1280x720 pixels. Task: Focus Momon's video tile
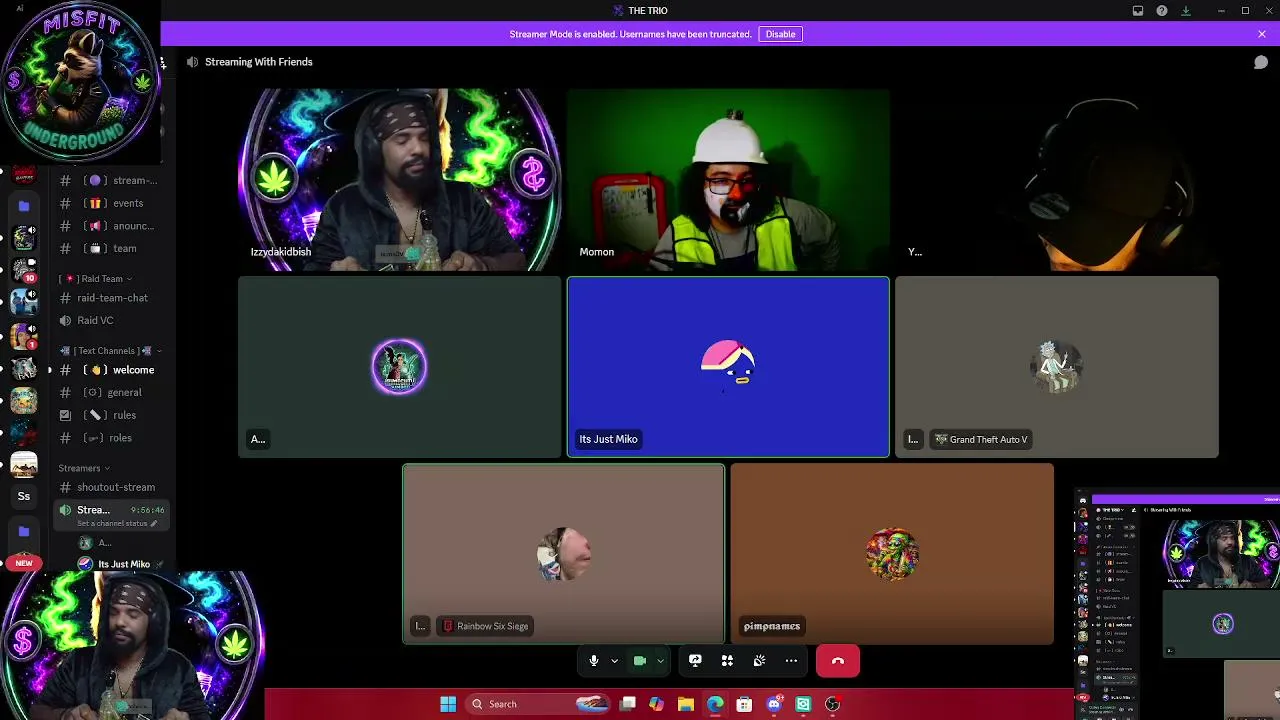tap(728, 180)
